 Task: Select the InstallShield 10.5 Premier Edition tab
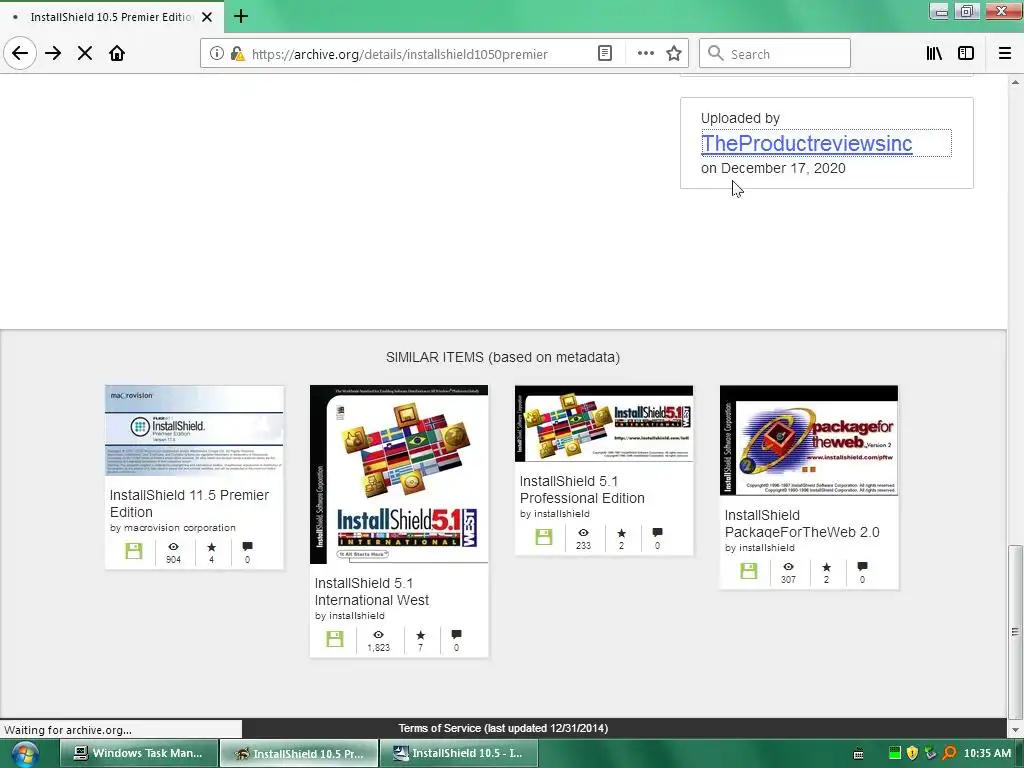click(x=111, y=17)
